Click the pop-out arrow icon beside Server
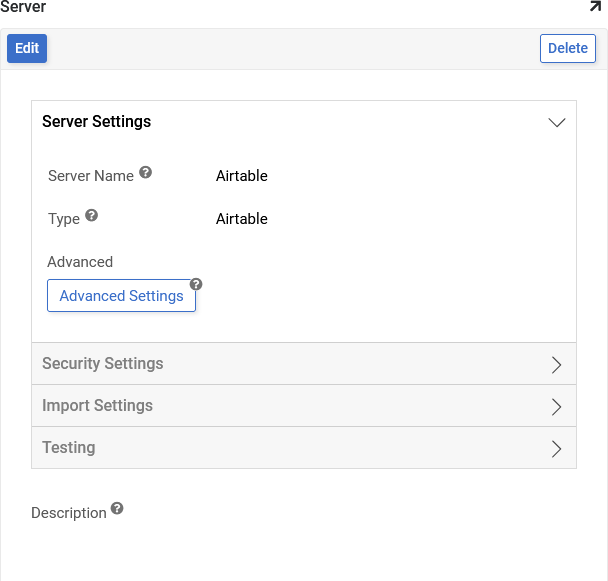608x581 pixels. point(595,7)
